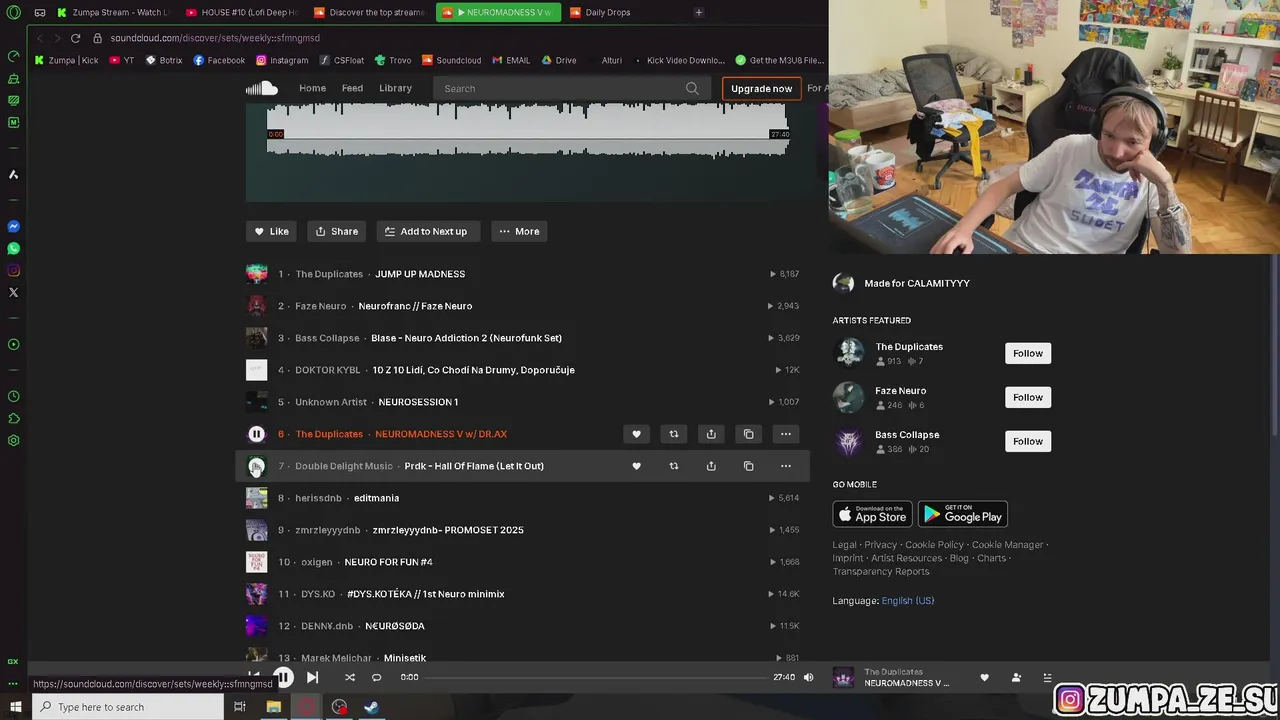Open the CSFloat bookmark

[341, 60]
